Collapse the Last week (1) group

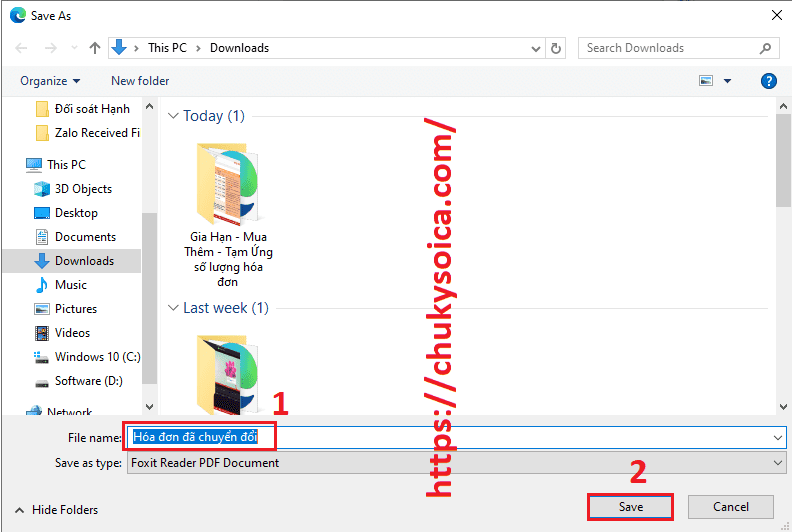[x=173, y=308]
